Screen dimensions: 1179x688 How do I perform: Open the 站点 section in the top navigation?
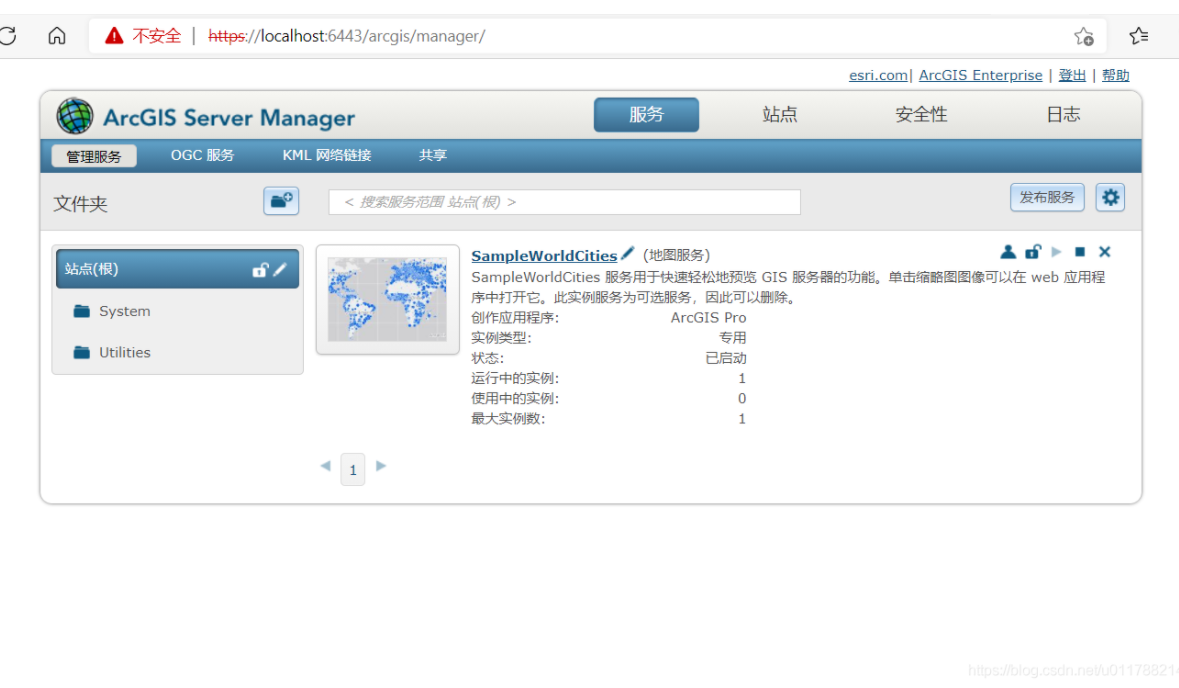pyautogui.click(x=780, y=114)
